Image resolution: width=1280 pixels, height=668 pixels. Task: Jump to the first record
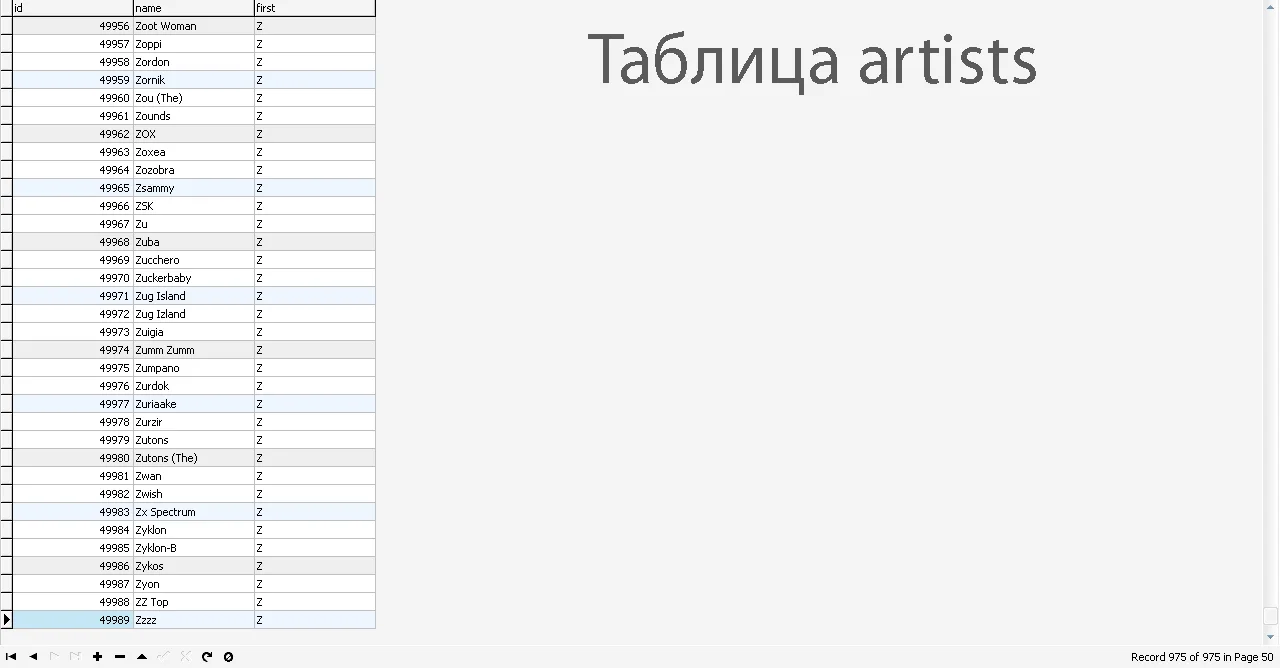coord(12,657)
